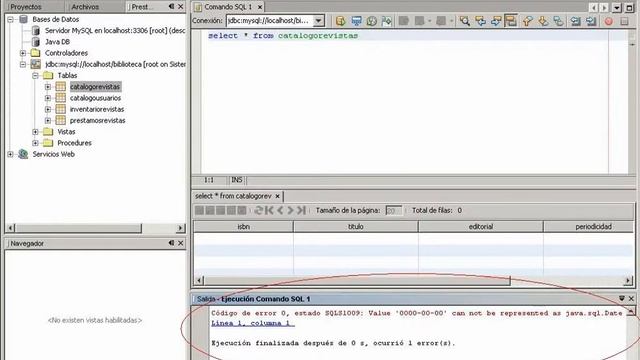Expand the catalogousuarios table
This screenshot has width=640, height=360.
(48, 98)
